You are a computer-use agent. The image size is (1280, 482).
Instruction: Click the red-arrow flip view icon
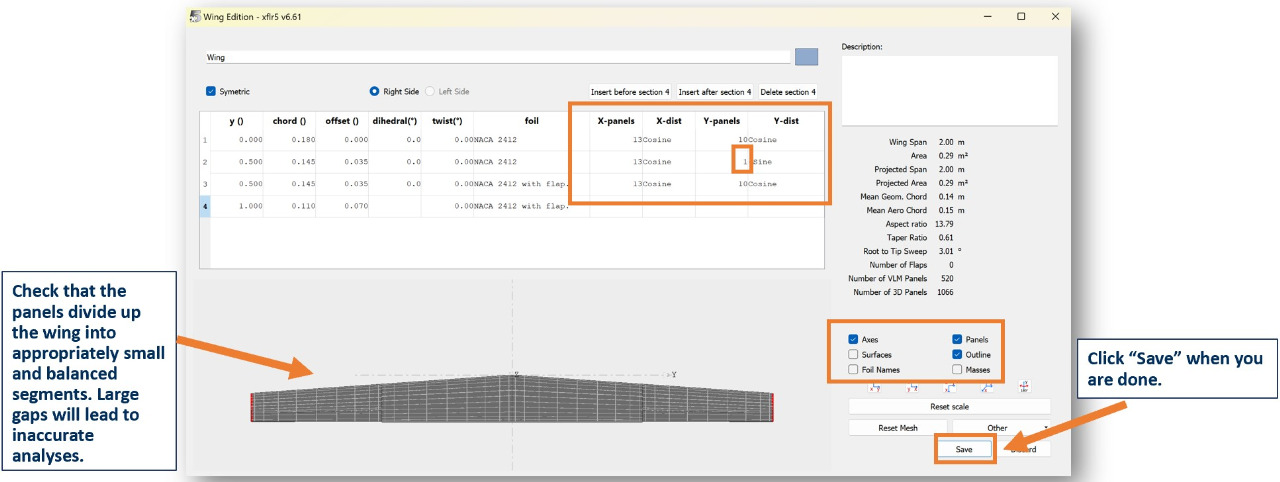[1025, 386]
